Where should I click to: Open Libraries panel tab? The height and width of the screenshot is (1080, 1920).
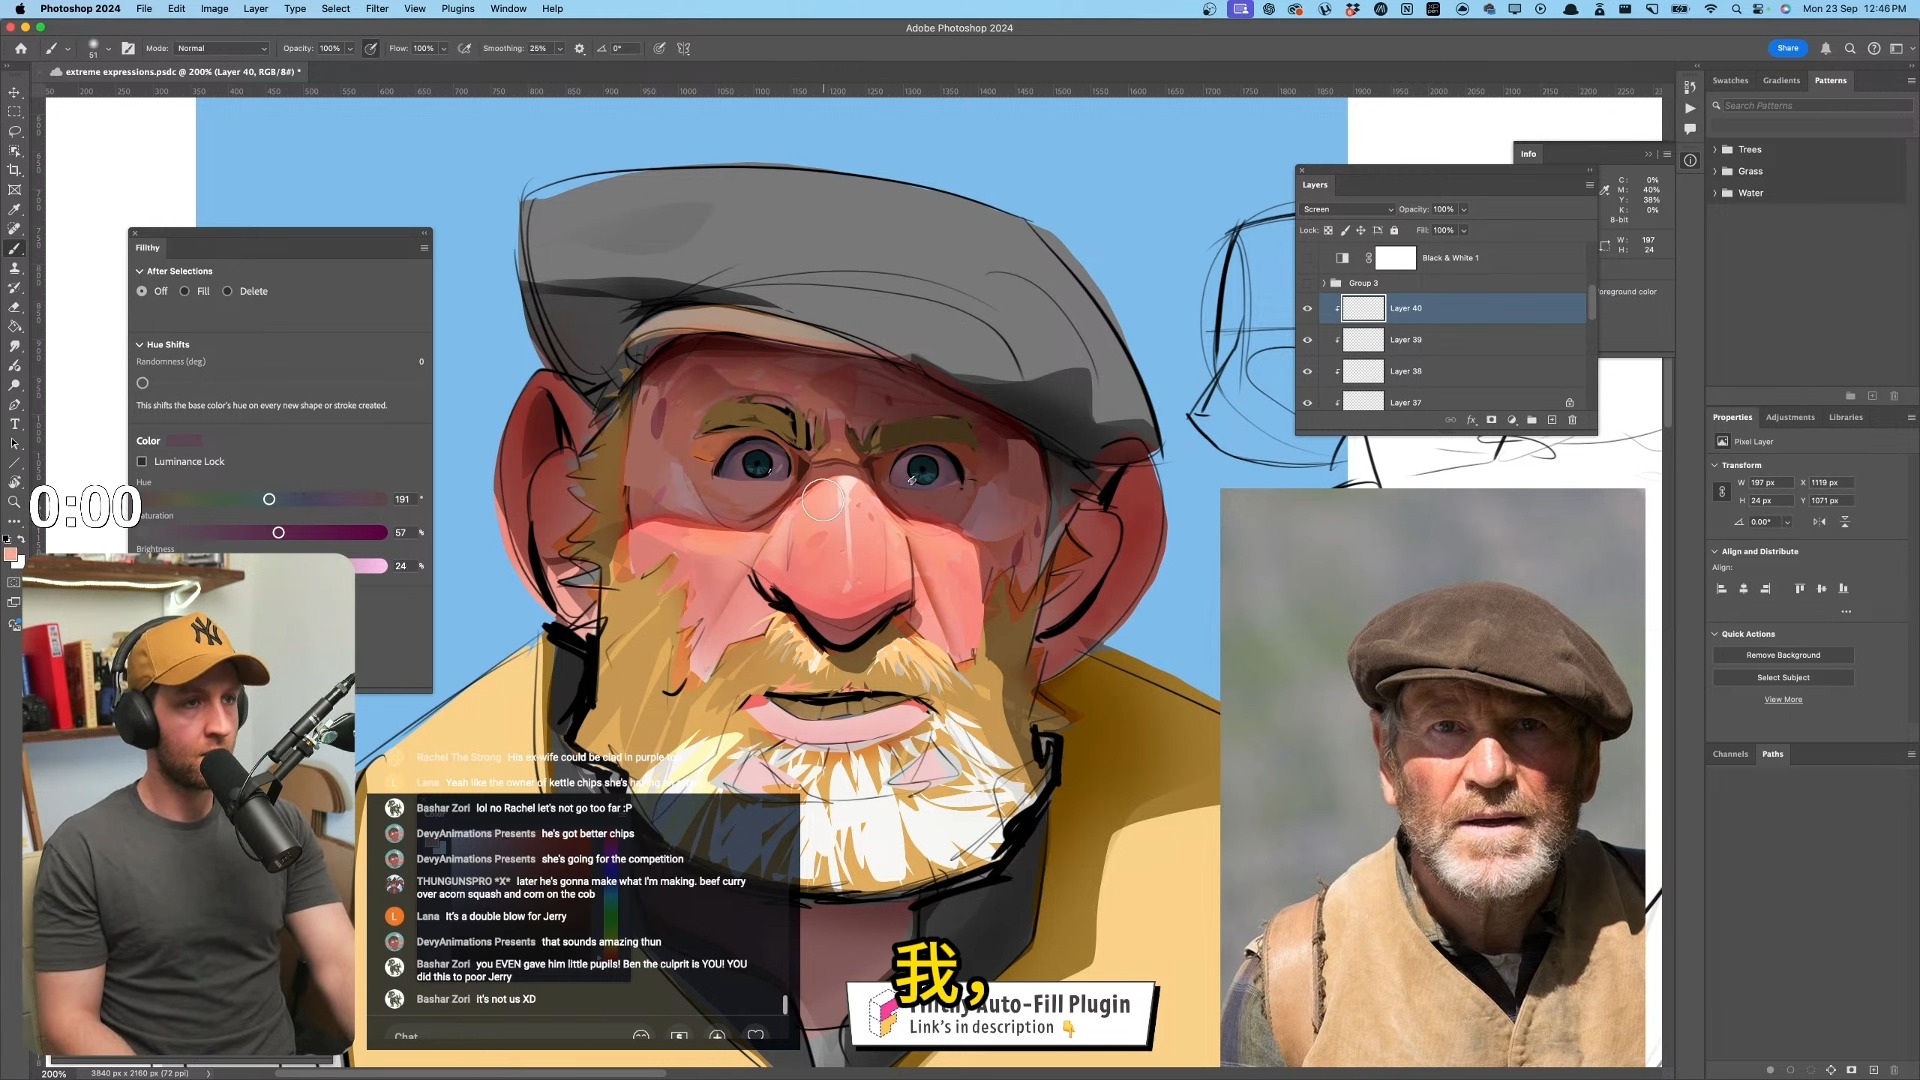(1846, 417)
